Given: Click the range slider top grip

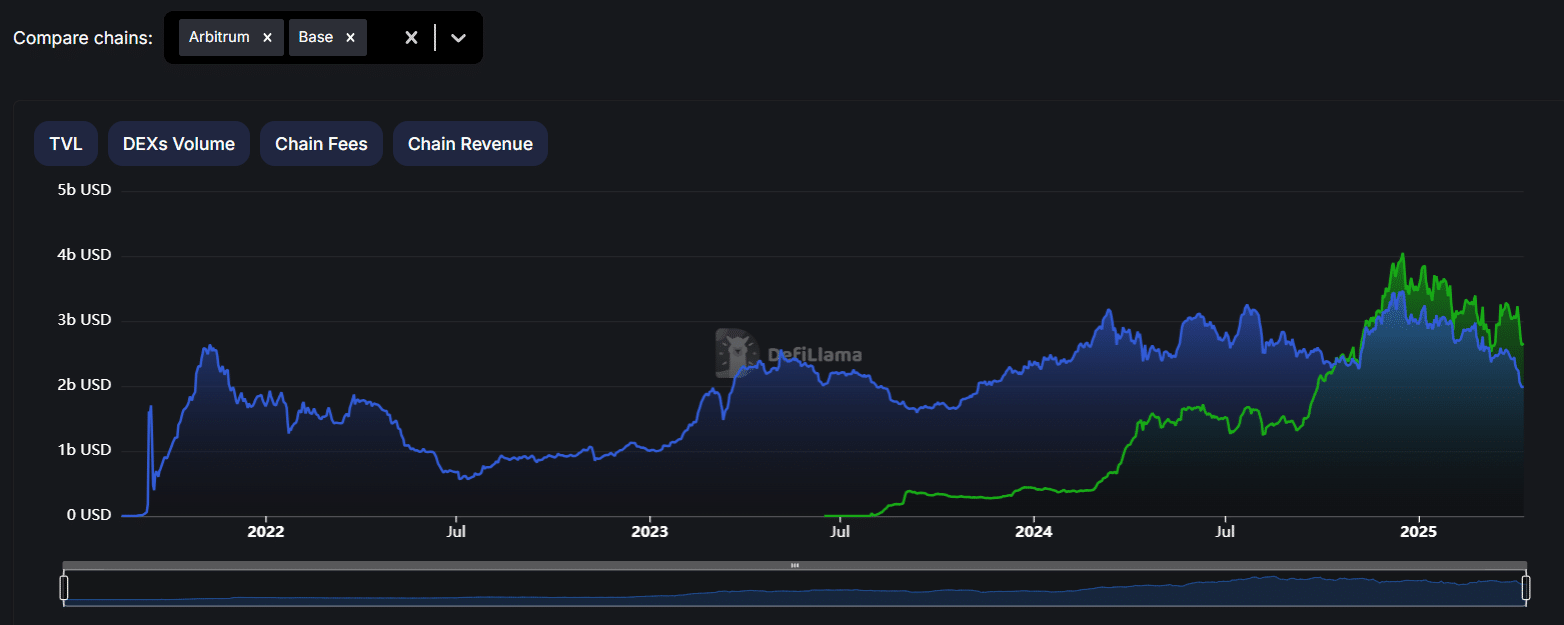Looking at the screenshot, I should 795,565.
